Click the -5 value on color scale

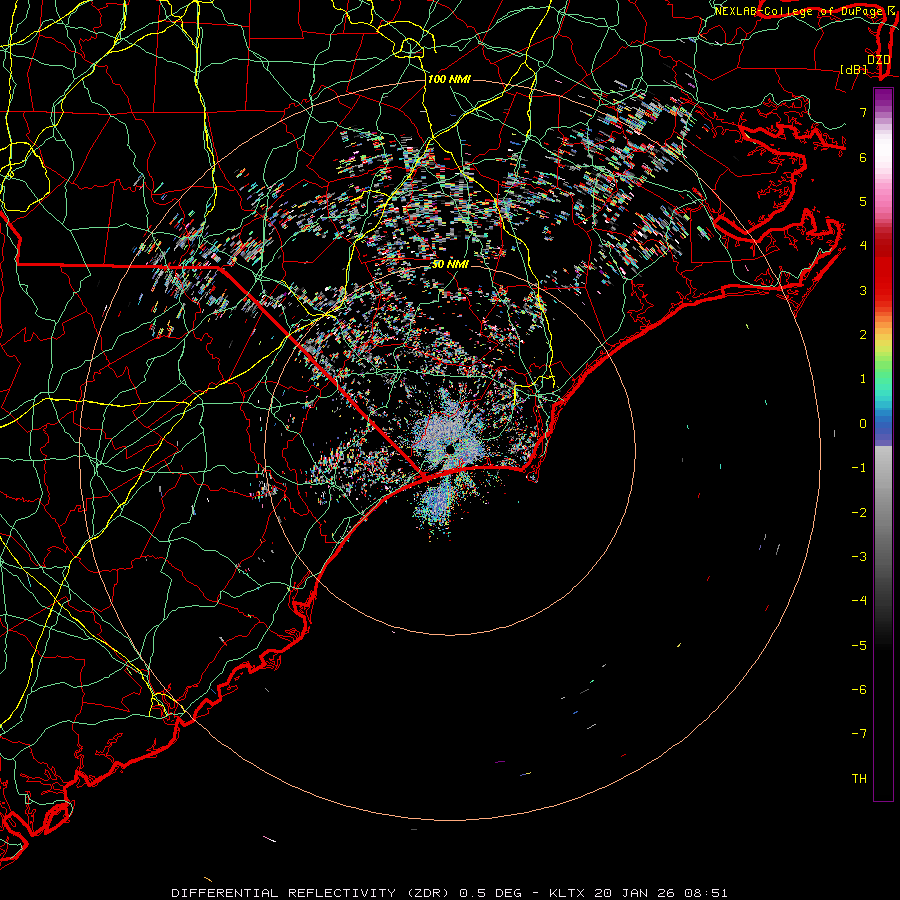point(859,645)
